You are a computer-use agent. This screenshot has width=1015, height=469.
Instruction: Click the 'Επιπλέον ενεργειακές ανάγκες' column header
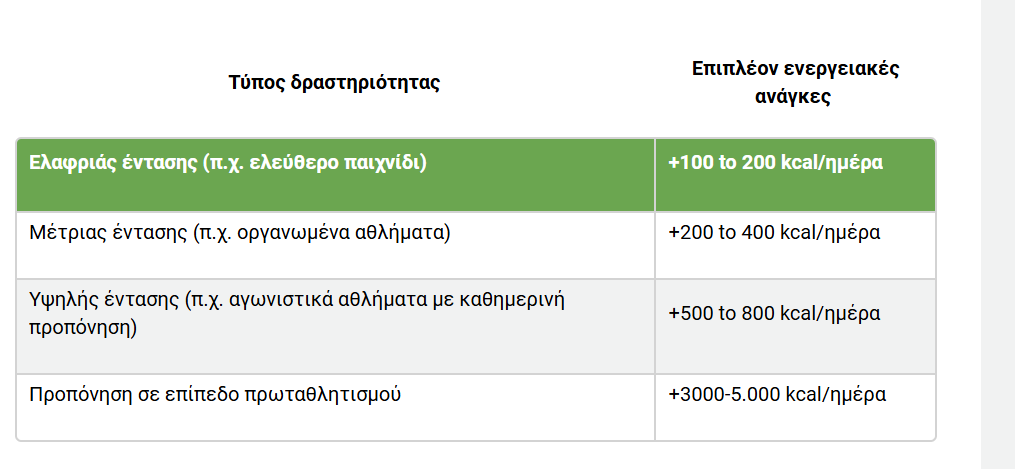coord(795,83)
